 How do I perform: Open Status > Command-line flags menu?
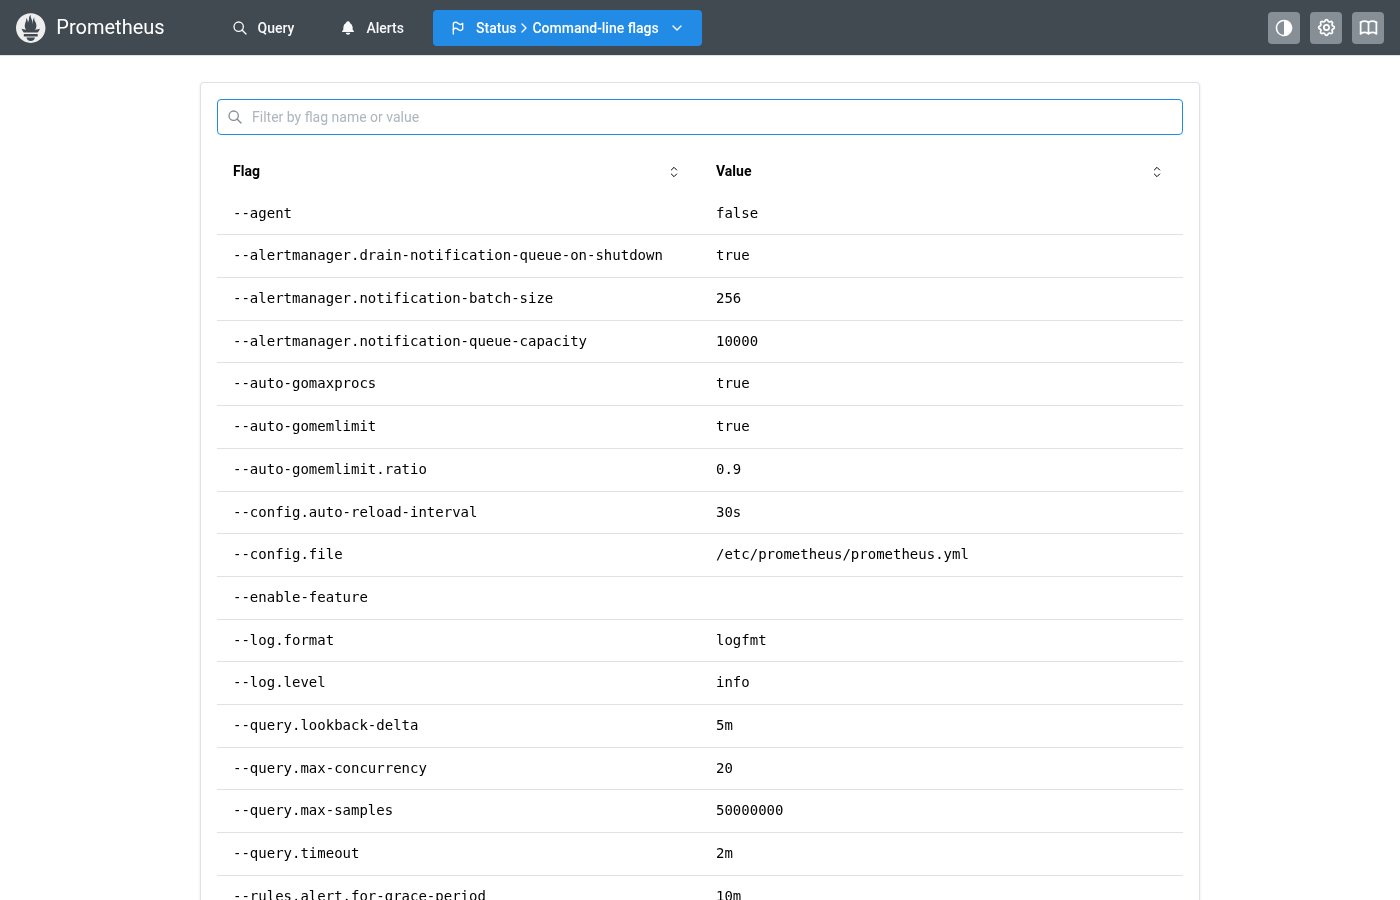pos(567,28)
